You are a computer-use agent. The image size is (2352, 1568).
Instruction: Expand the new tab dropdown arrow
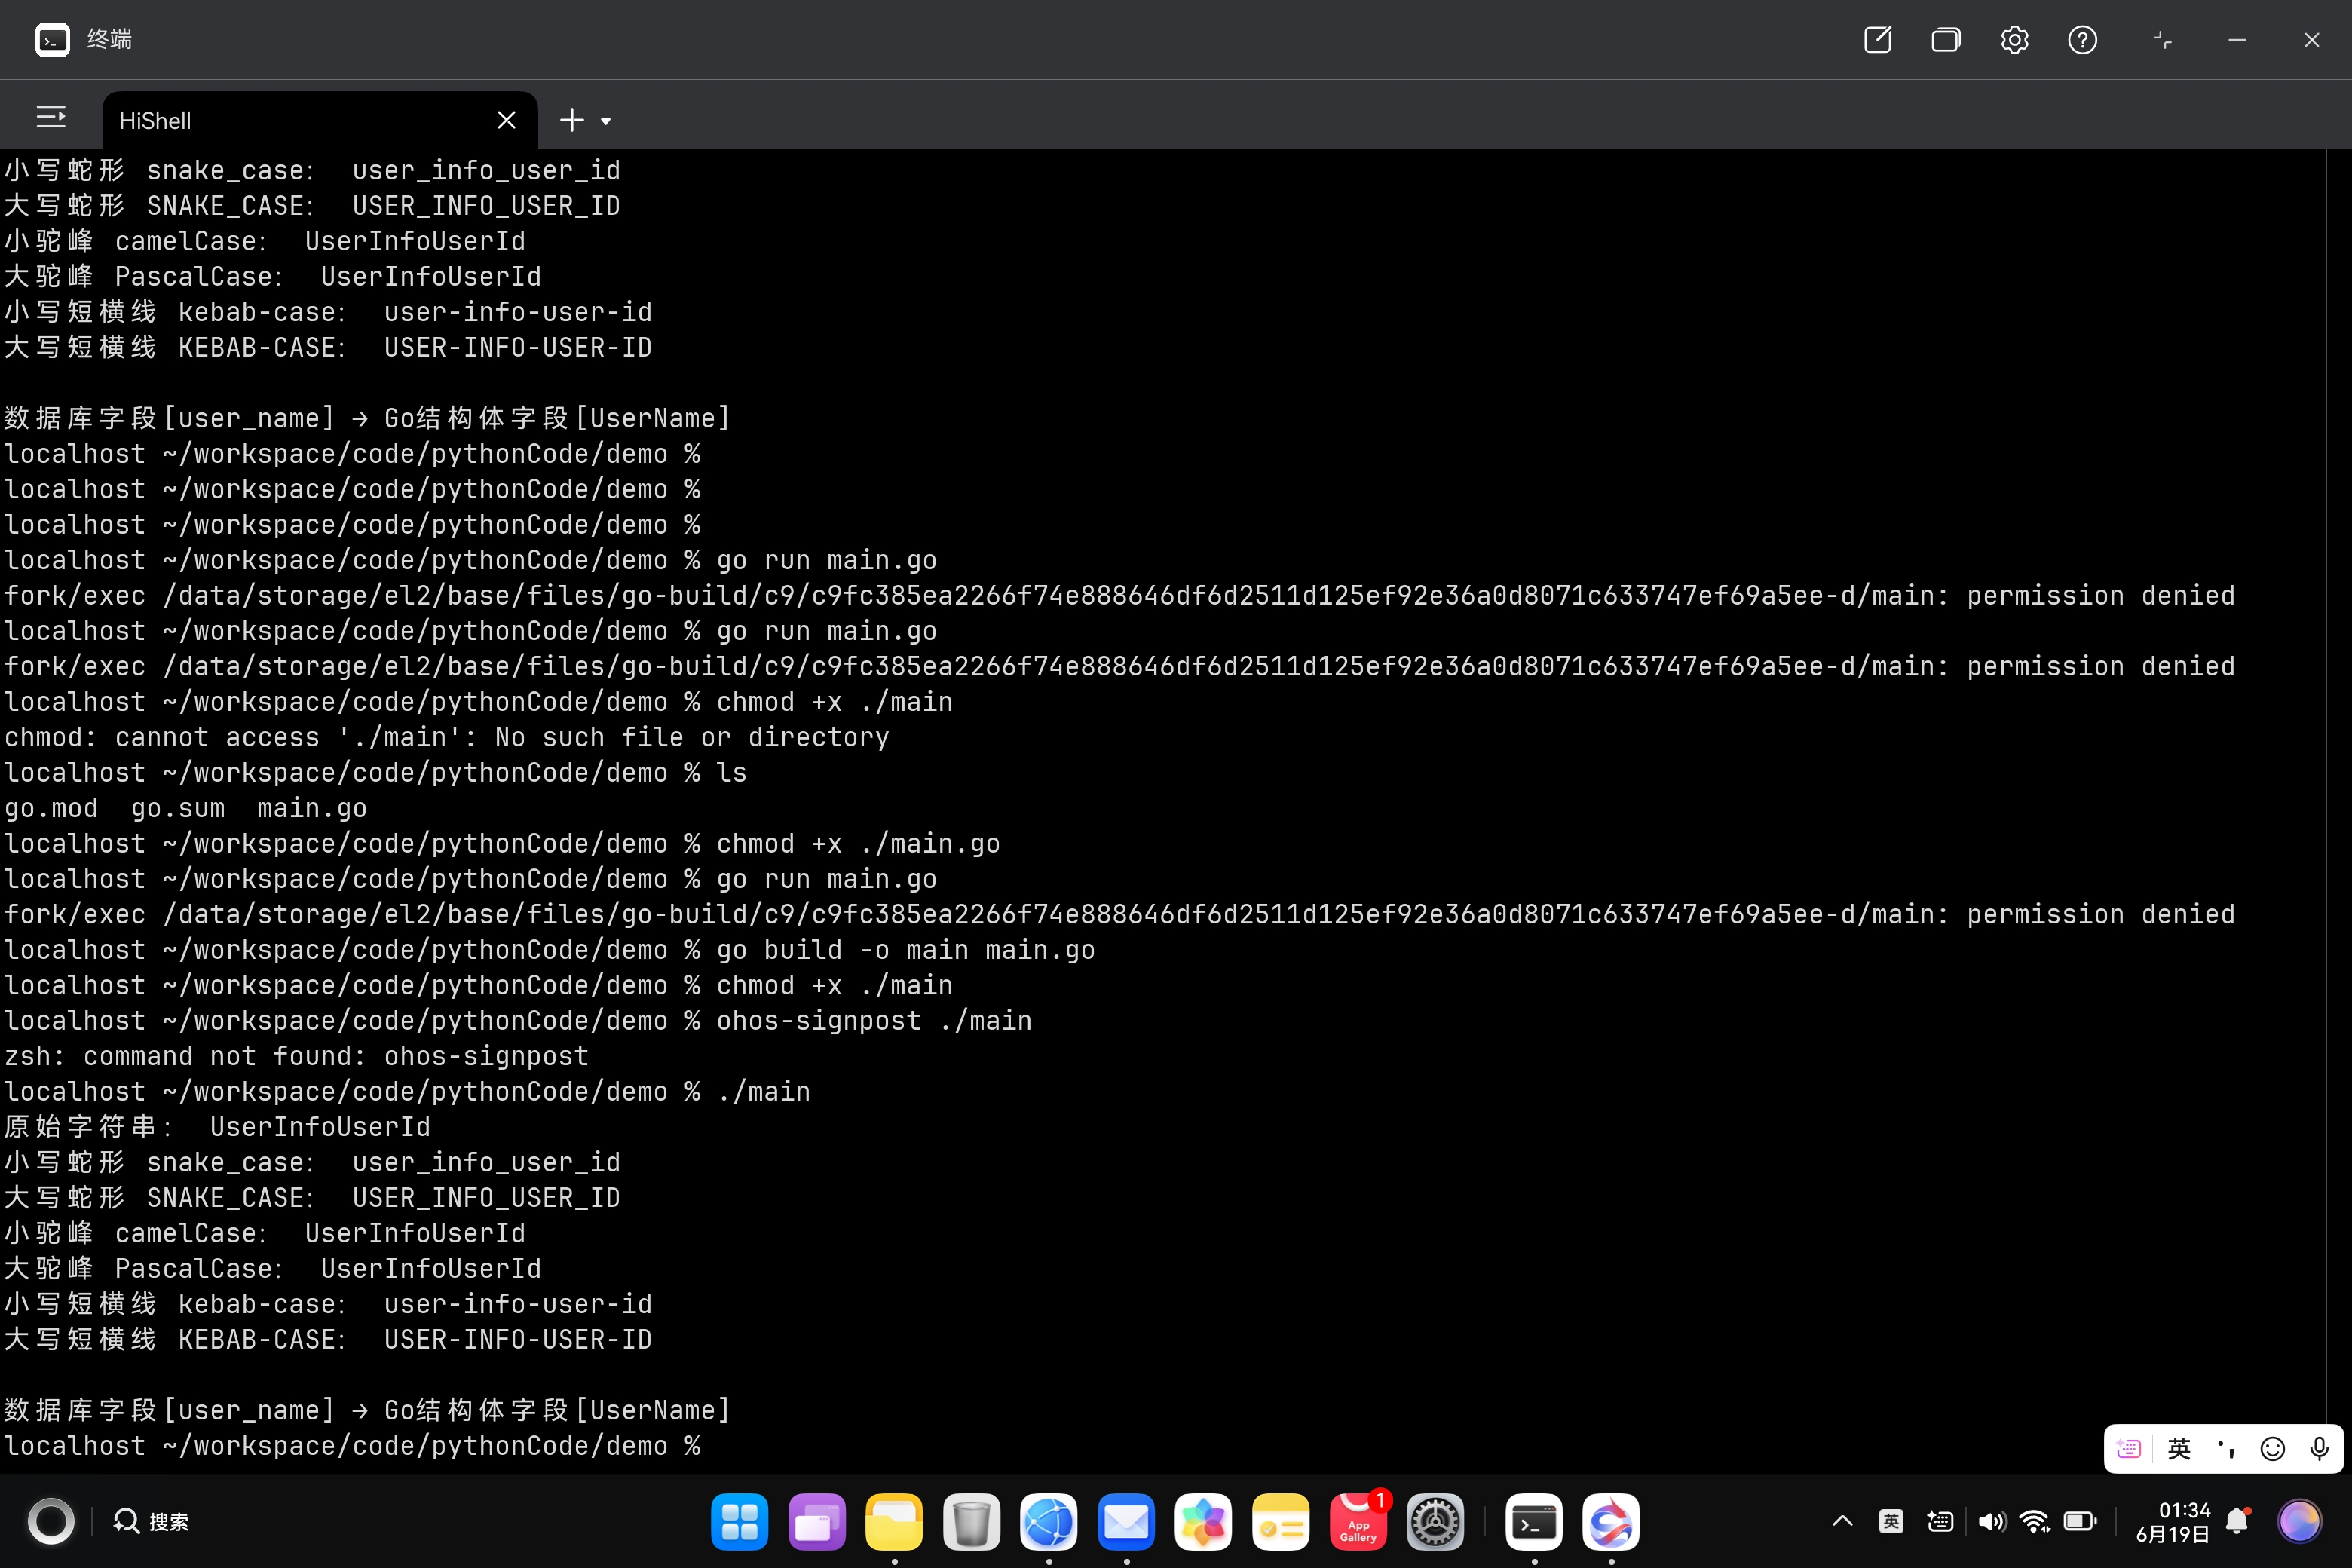(605, 121)
